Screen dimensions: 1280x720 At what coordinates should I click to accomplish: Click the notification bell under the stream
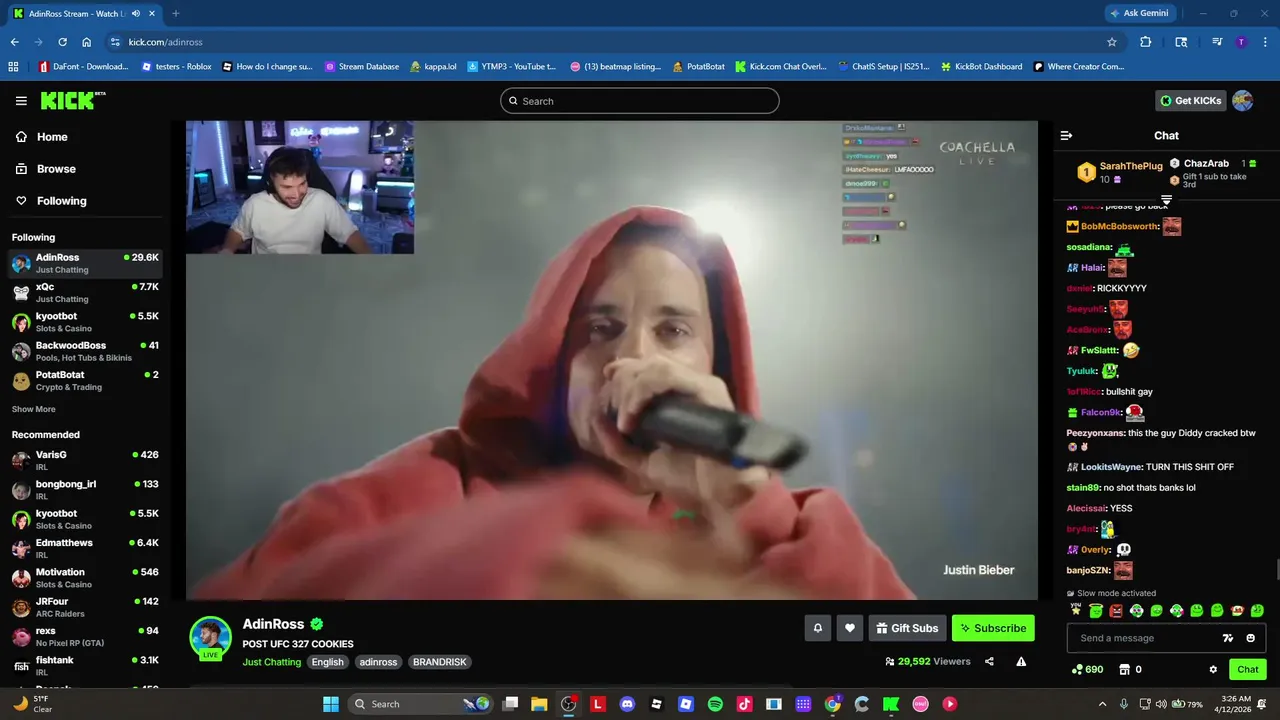[x=817, y=628]
